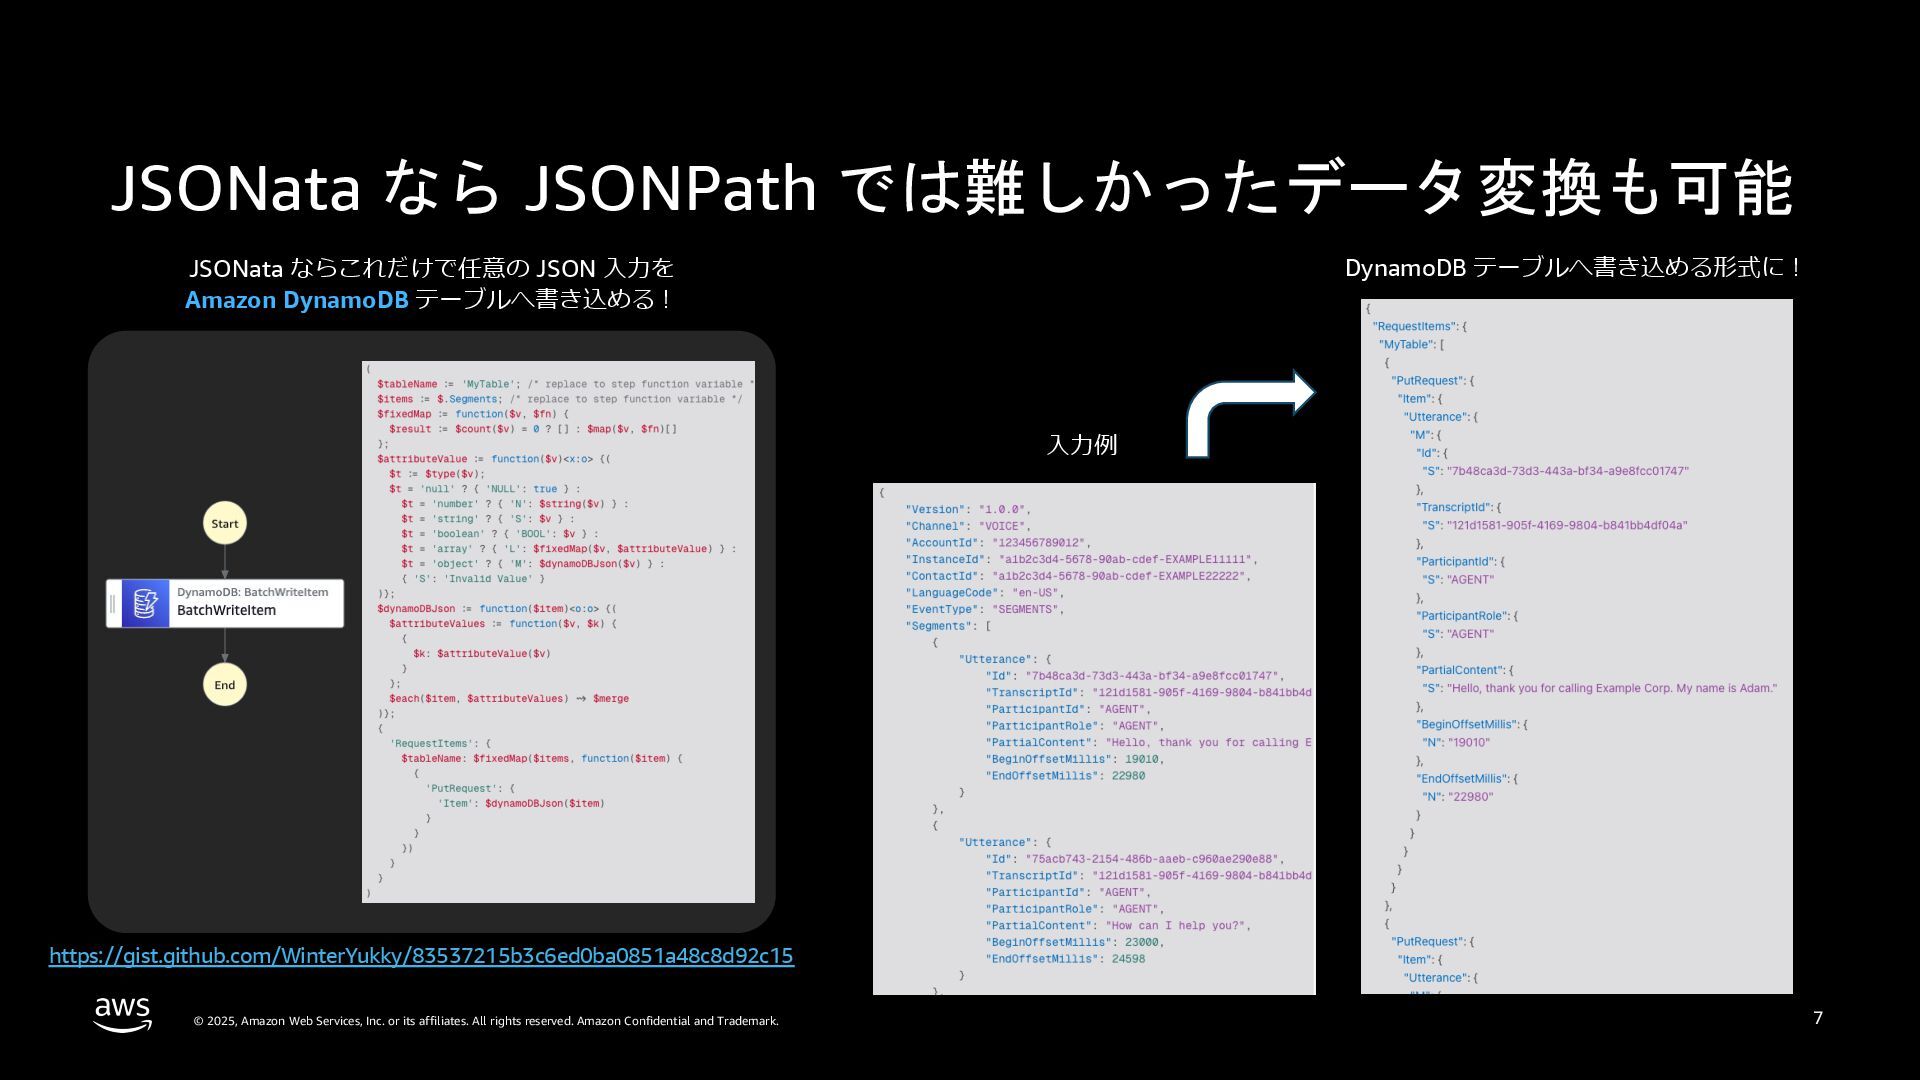Click the "BeginOffsetMillis": 19010 input line
The image size is (1920, 1080).
click(1075, 760)
